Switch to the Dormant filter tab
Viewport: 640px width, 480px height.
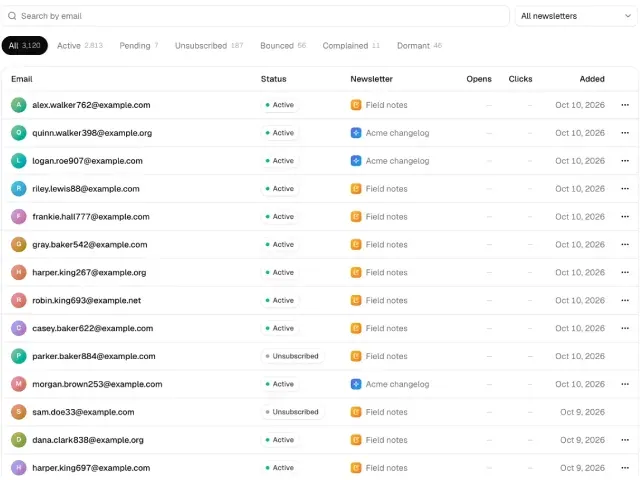(x=419, y=45)
